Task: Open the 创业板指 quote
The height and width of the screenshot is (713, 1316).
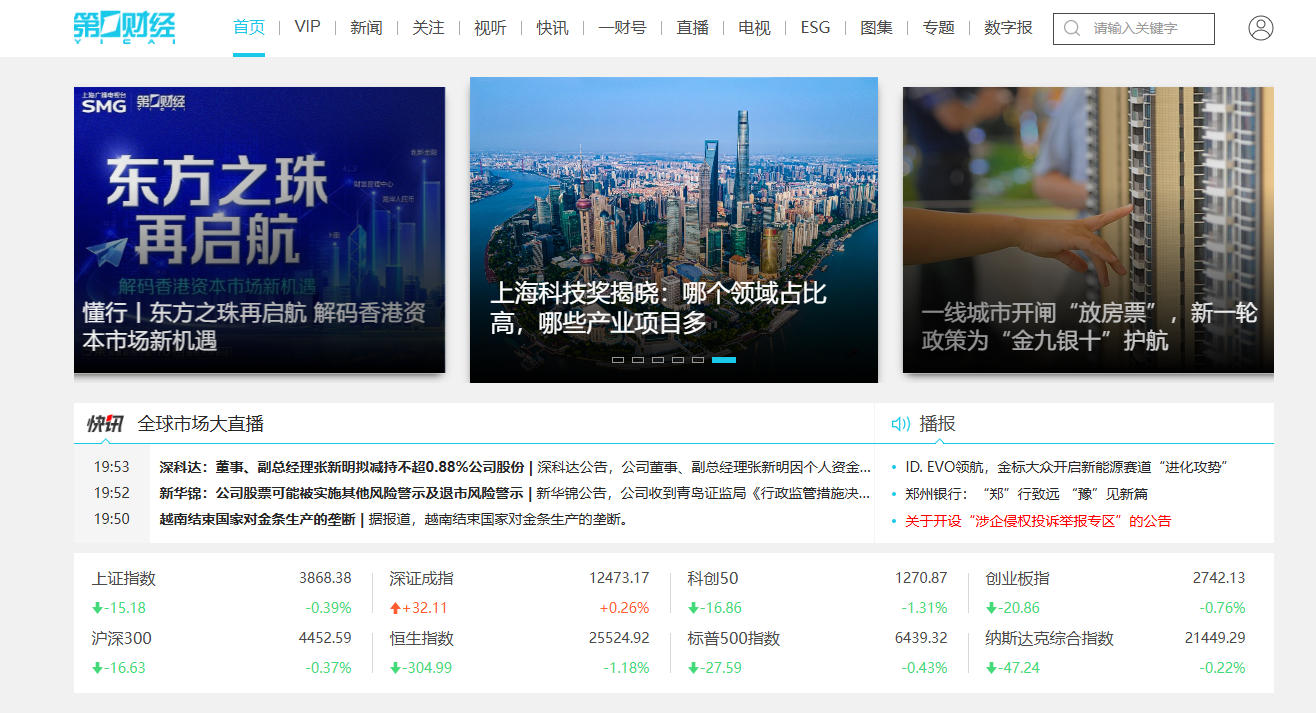Action: point(1018,579)
